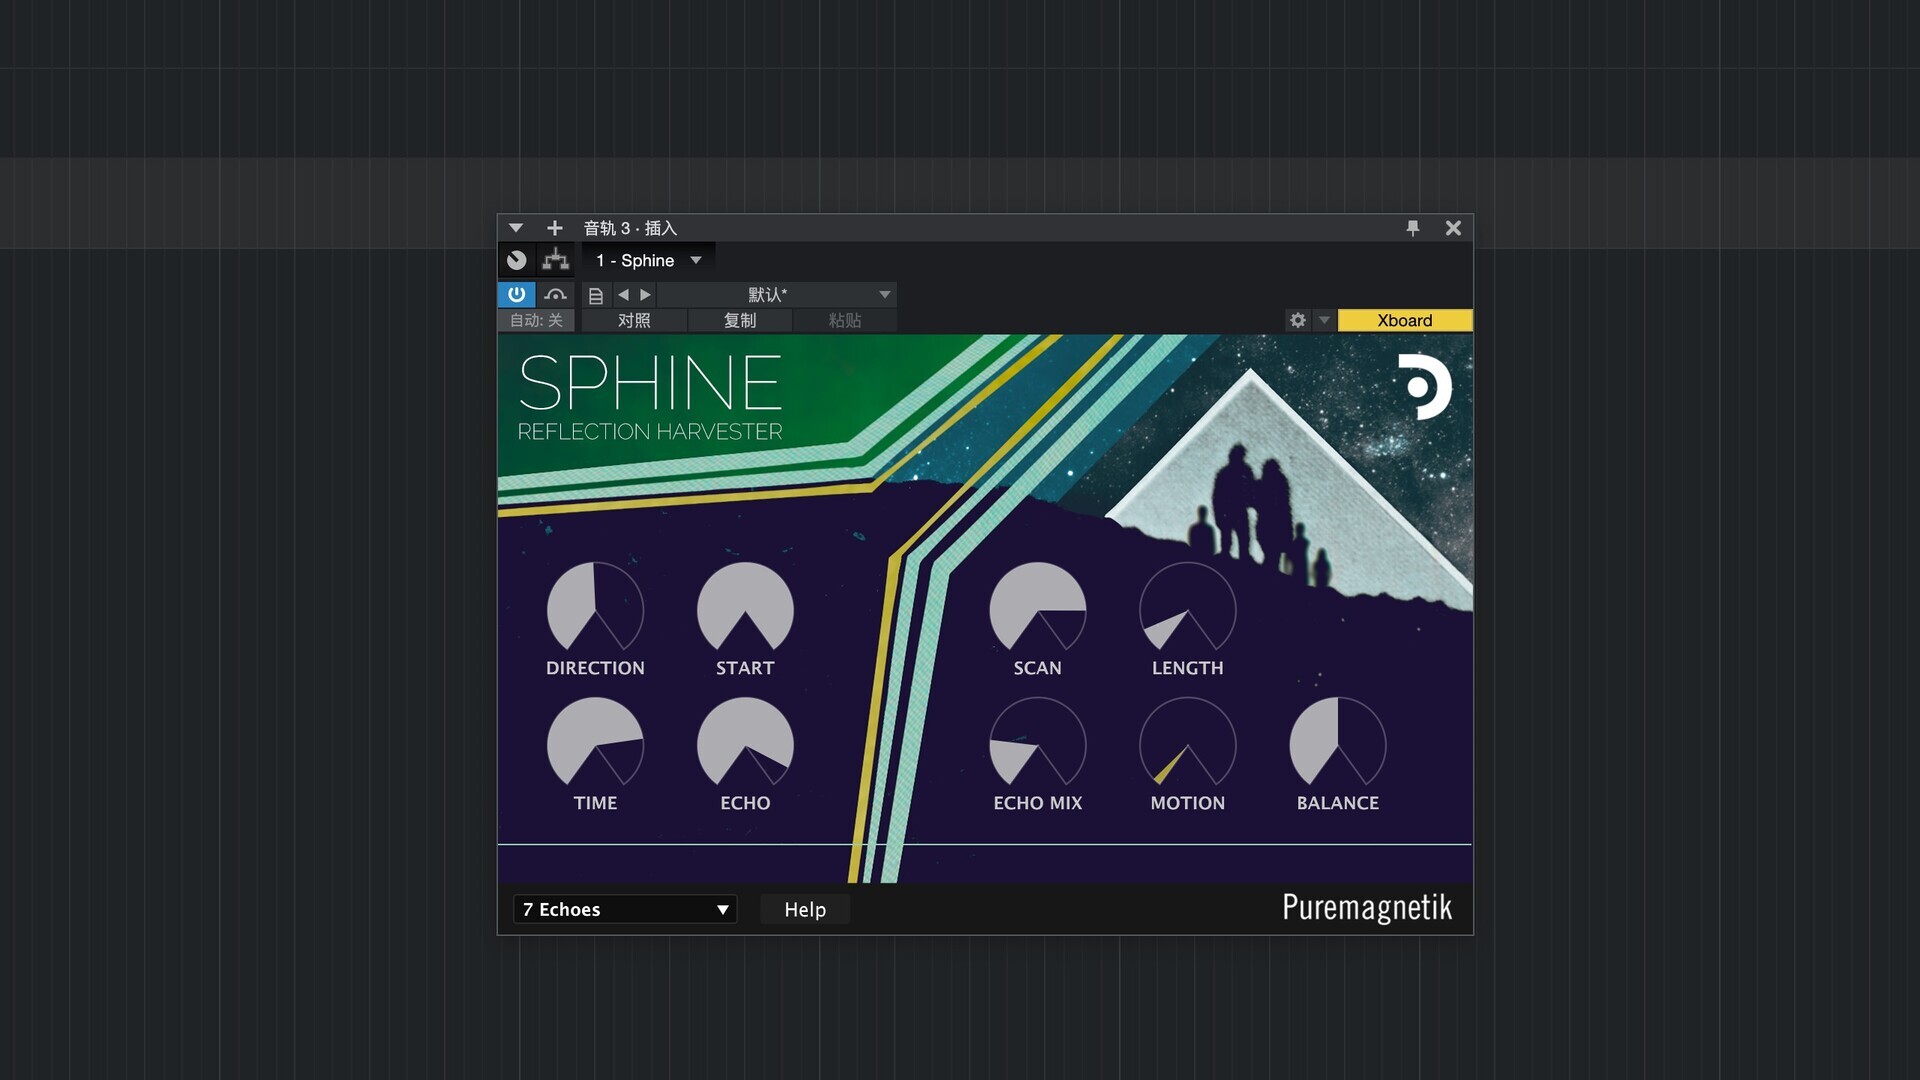Click the yellow Xboard field

(x=1405, y=320)
